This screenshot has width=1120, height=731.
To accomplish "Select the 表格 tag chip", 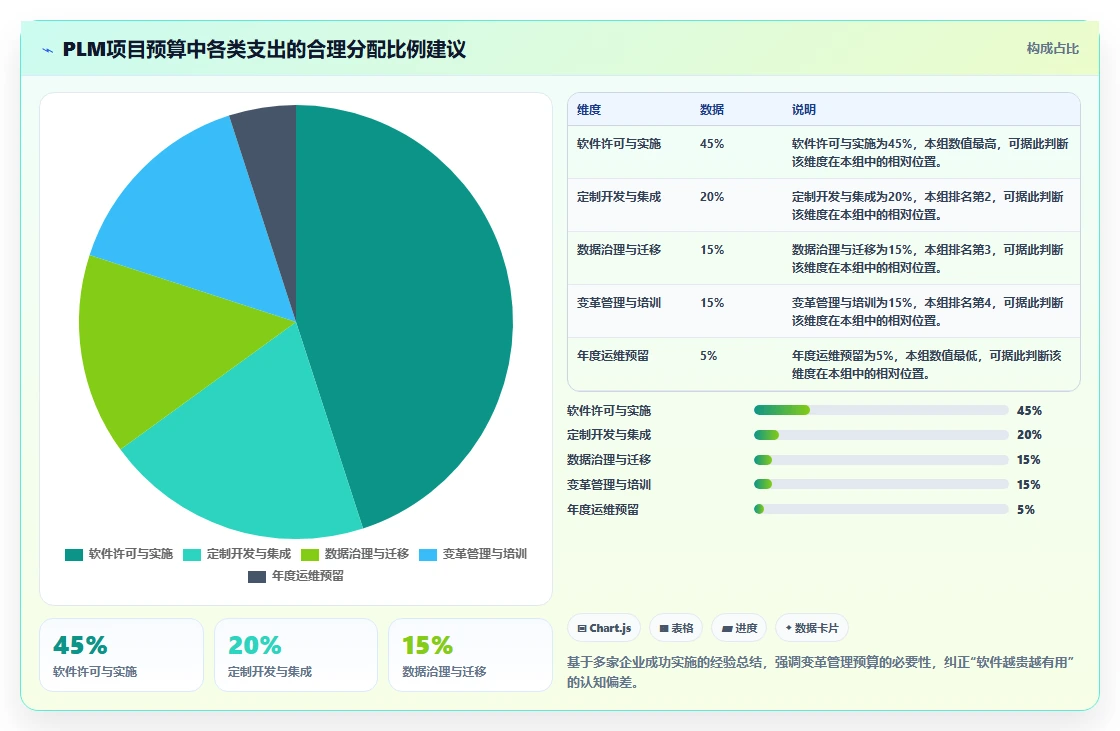I will pyautogui.click(x=676, y=628).
